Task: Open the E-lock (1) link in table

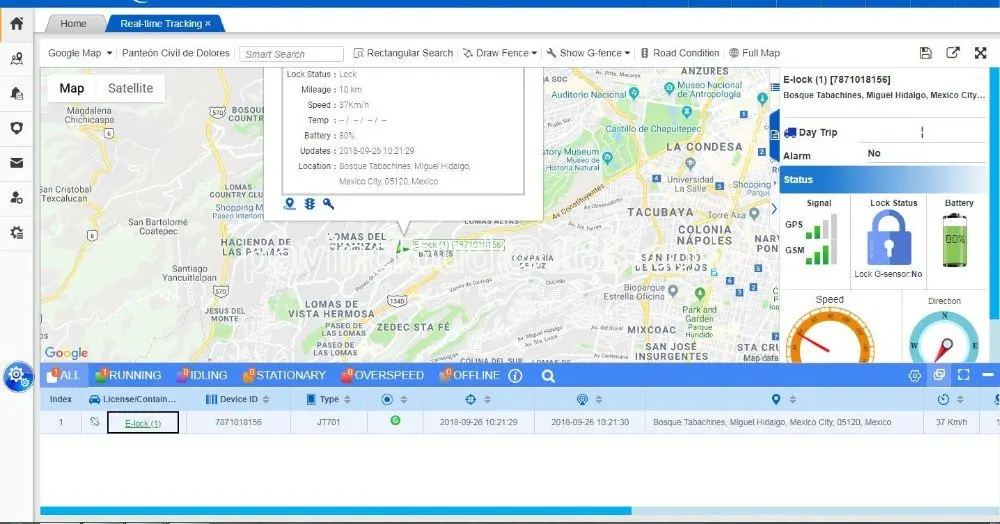Action: [x=143, y=423]
